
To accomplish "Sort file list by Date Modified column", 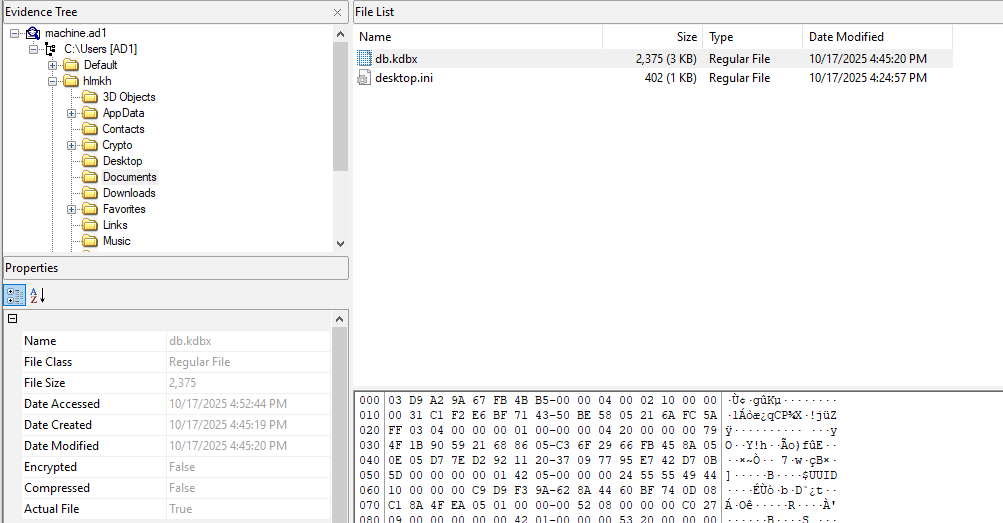I will [877, 37].
